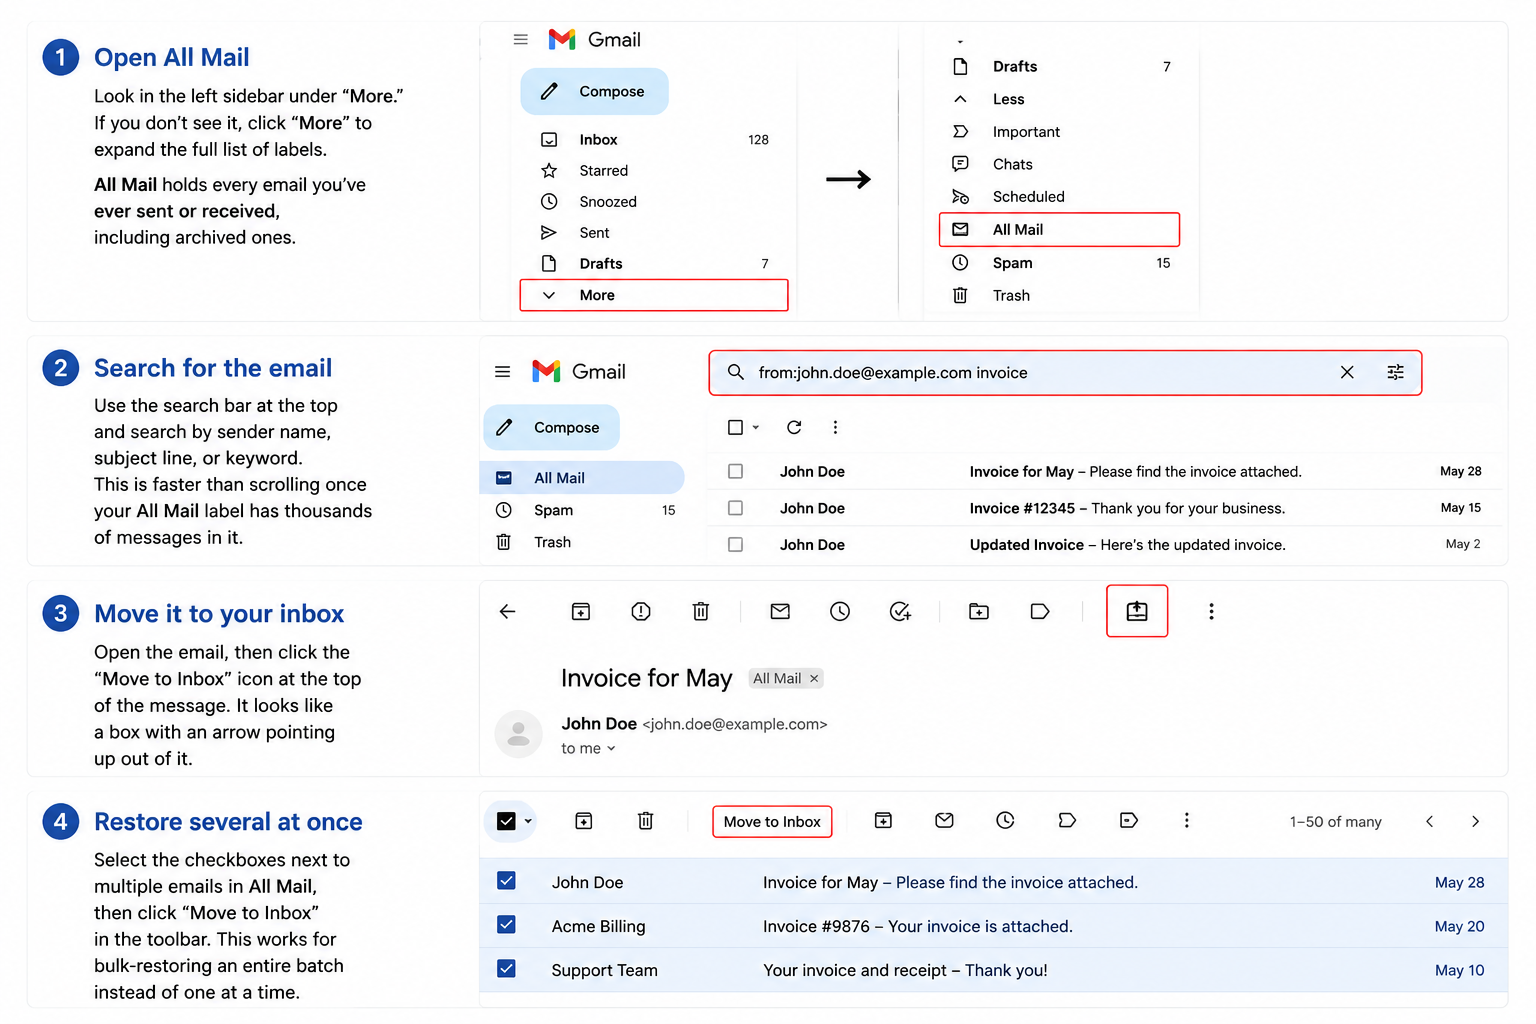Screen dimensions: 1536x1024
Task: Collapse the label list with the Less row
Action: (1060, 99)
